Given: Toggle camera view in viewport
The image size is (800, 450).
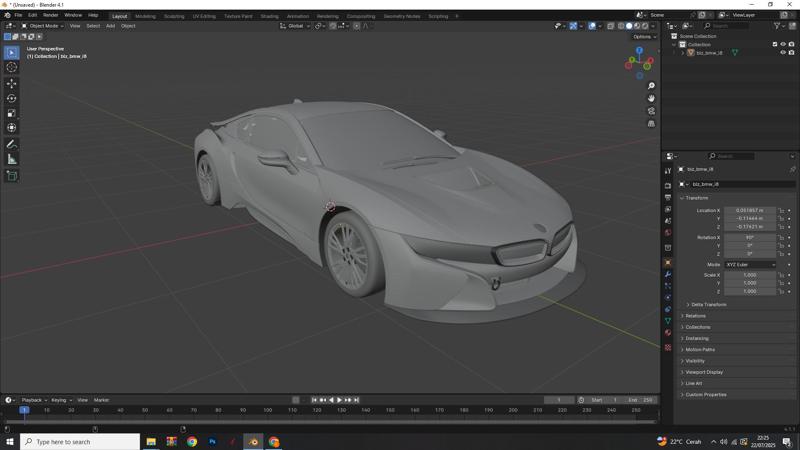Looking at the screenshot, I should tap(651, 111).
